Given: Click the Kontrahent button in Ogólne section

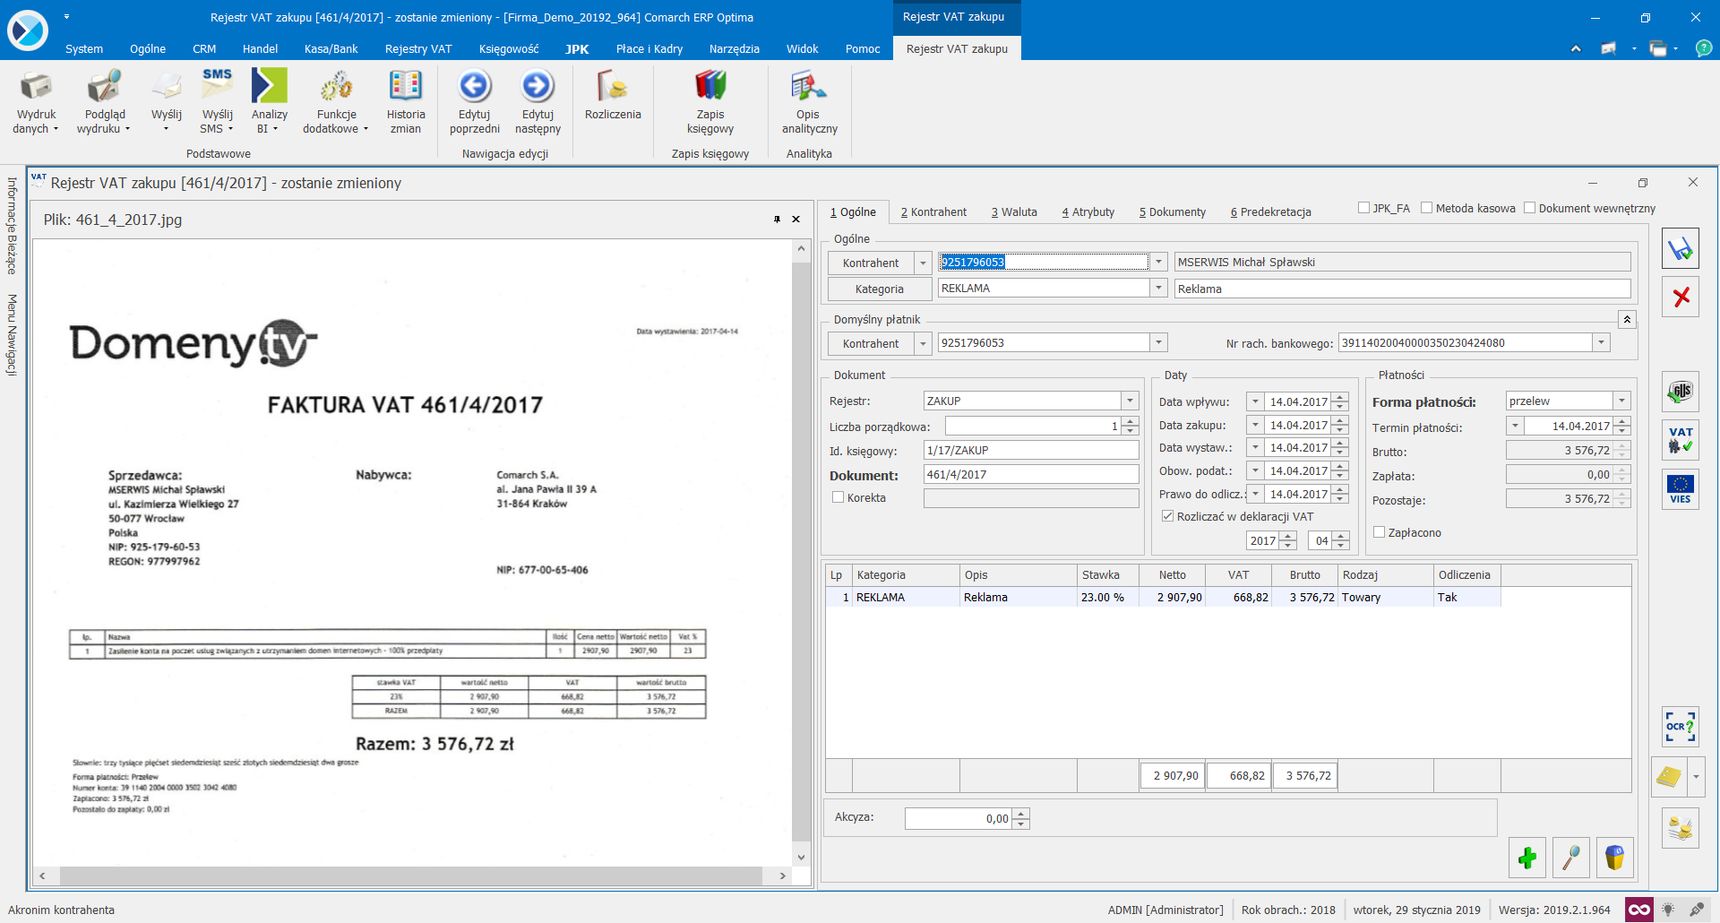Looking at the screenshot, I should (x=871, y=263).
